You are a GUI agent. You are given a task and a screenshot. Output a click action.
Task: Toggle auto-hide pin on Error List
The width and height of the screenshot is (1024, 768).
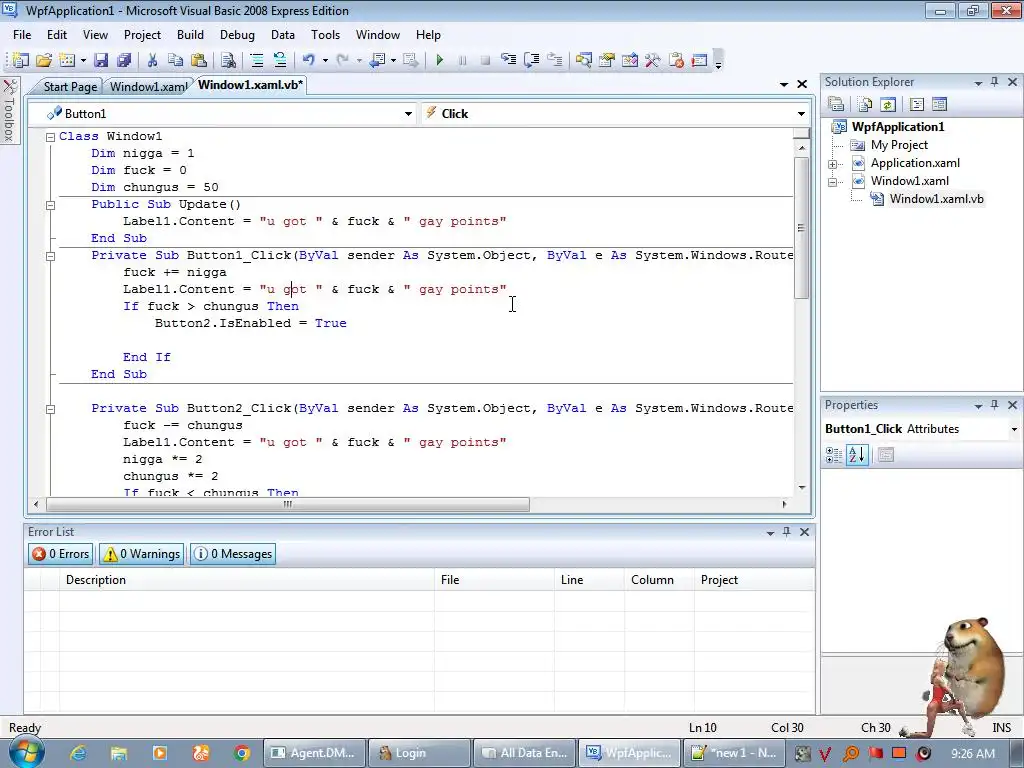[x=787, y=532]
